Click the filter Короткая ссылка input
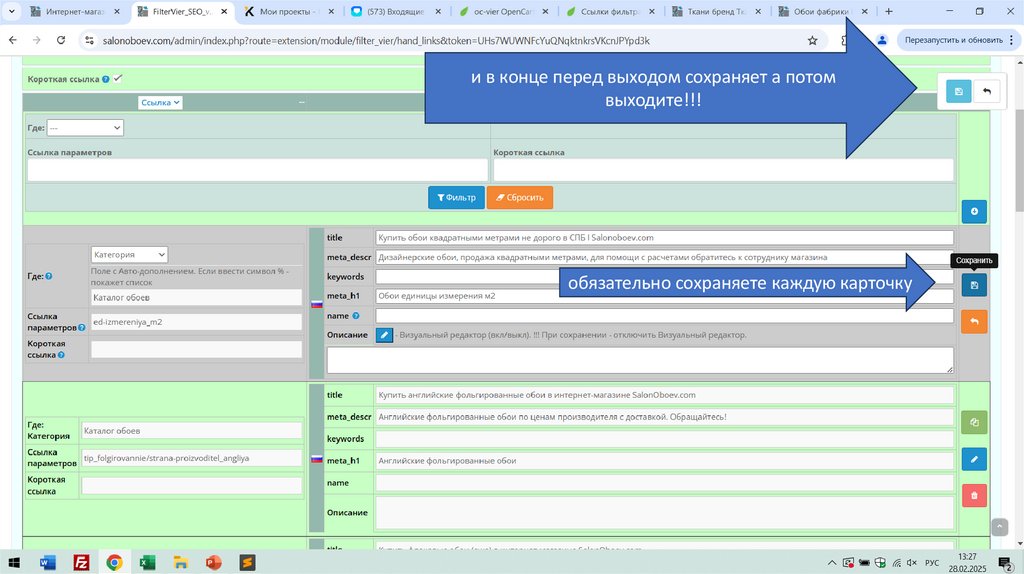This screenshot has height=574, width=1024. point(723,170)
